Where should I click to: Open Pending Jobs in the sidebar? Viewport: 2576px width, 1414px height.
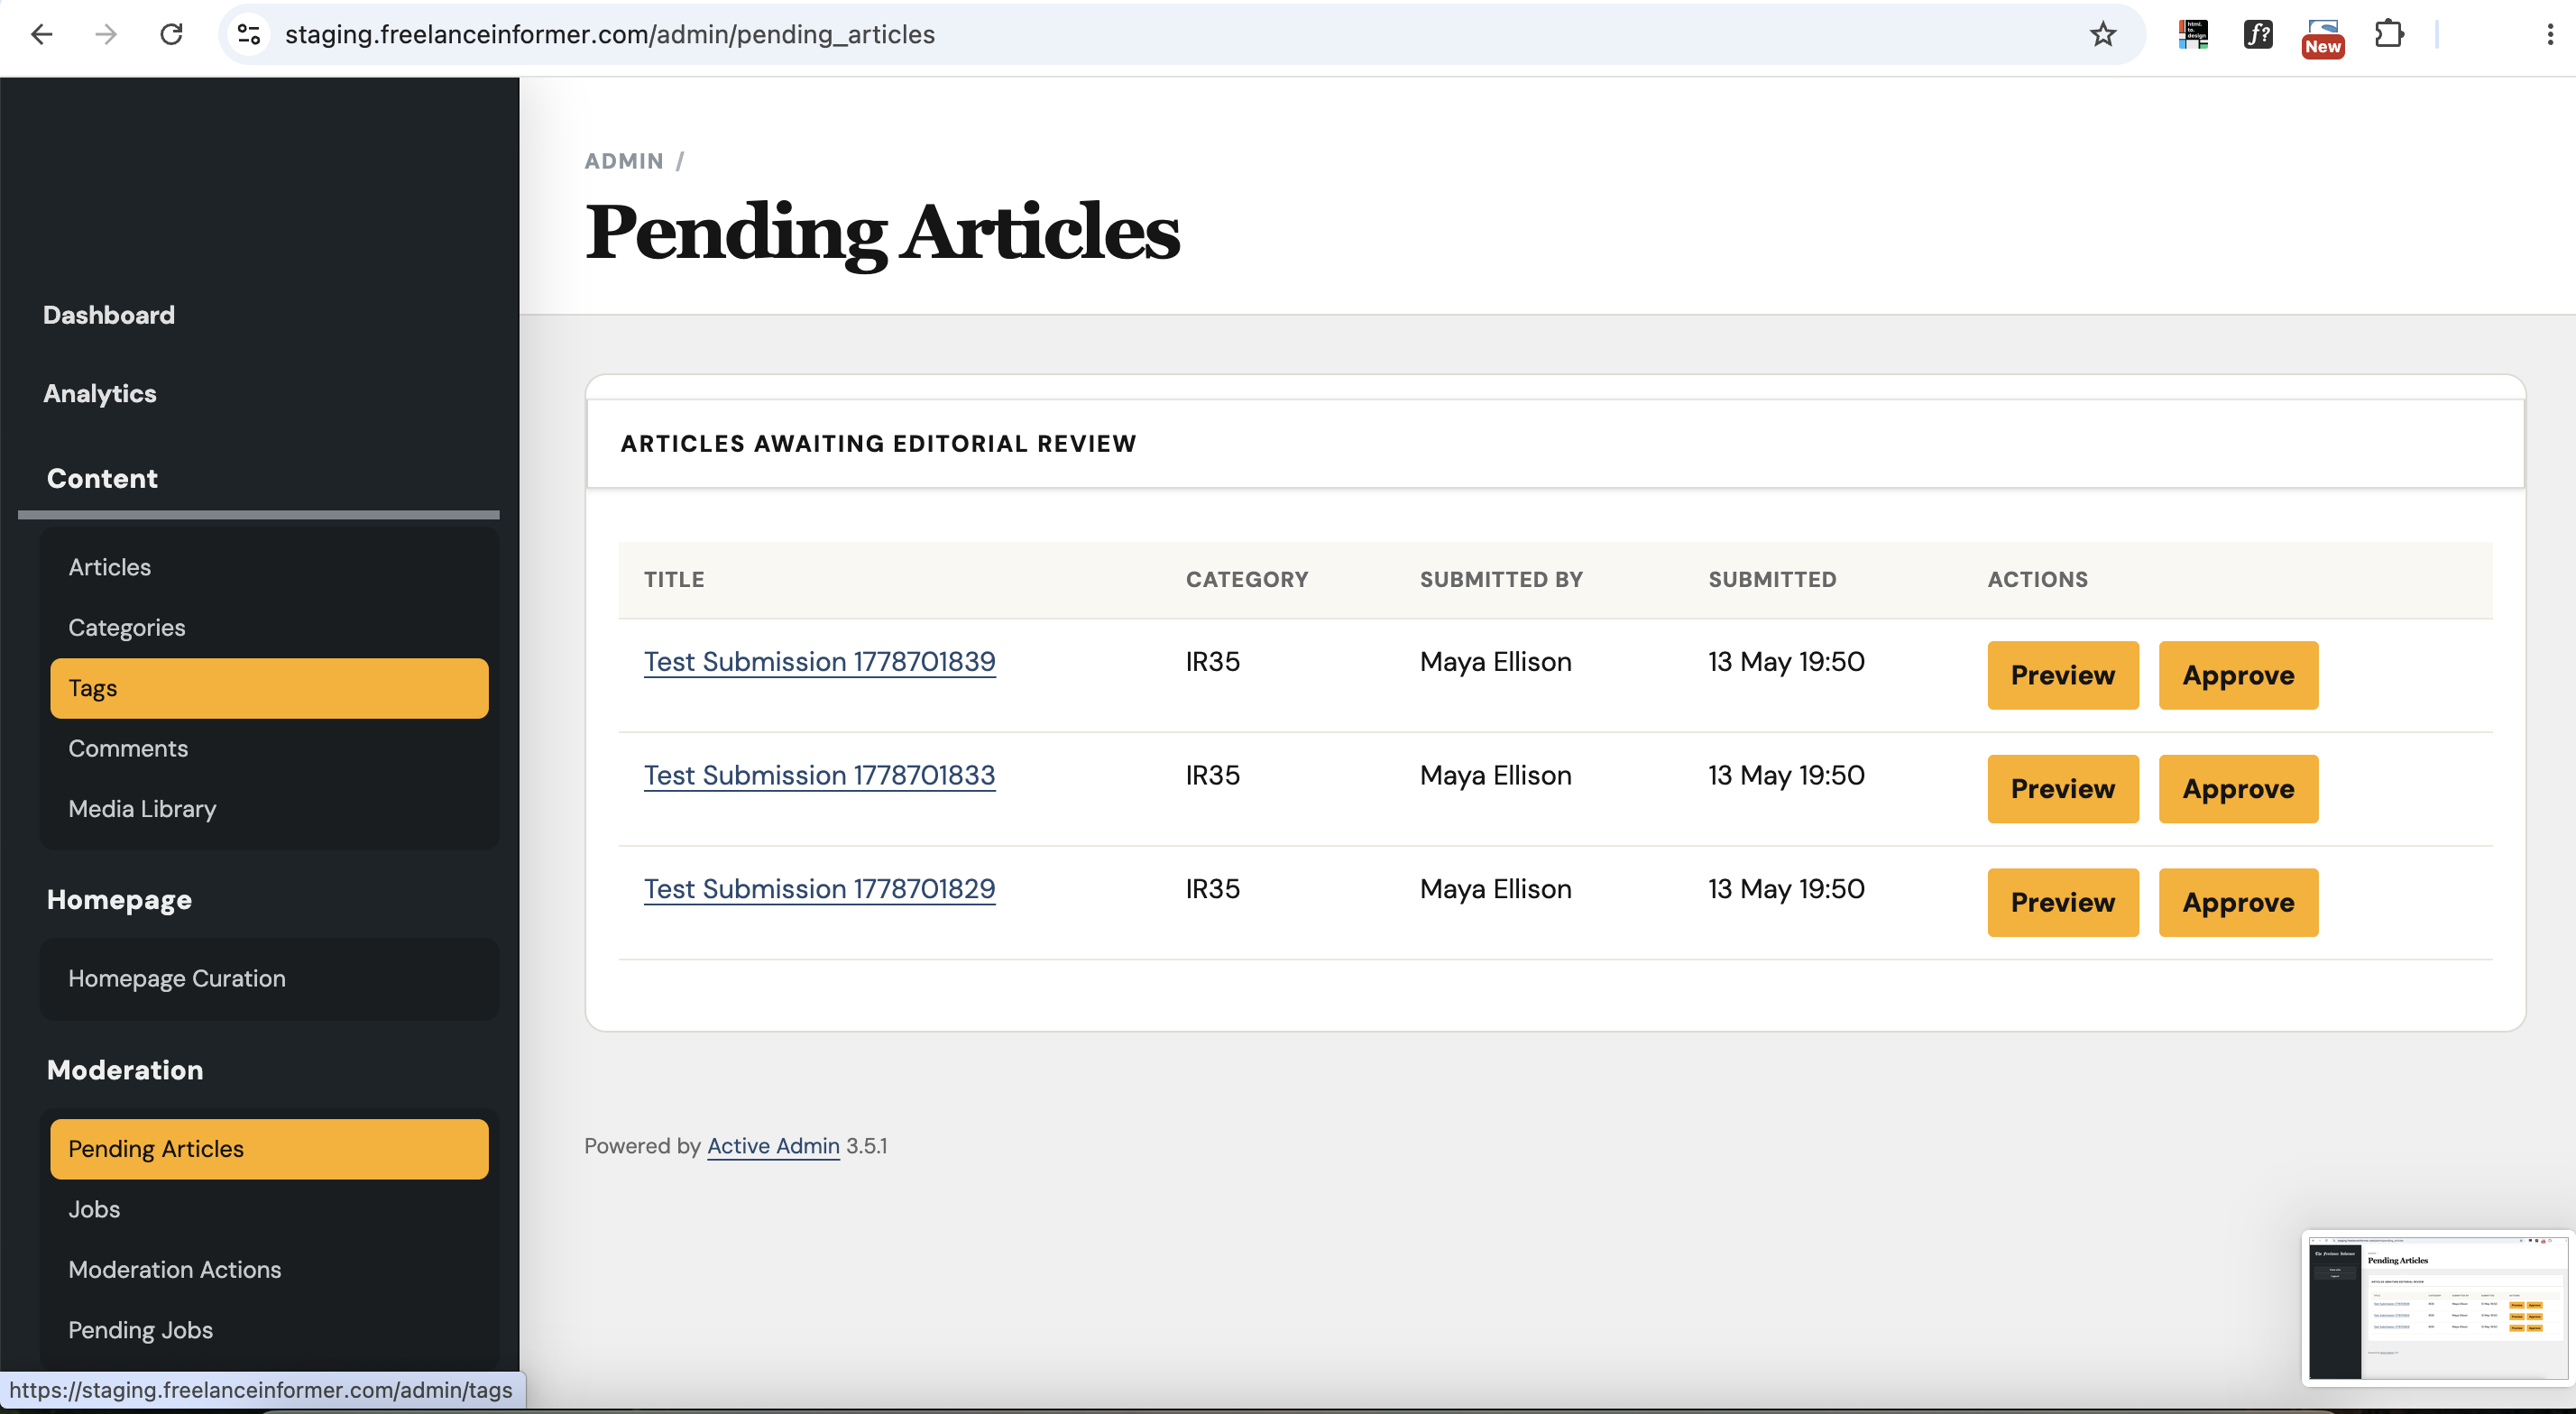(269, 1330)
